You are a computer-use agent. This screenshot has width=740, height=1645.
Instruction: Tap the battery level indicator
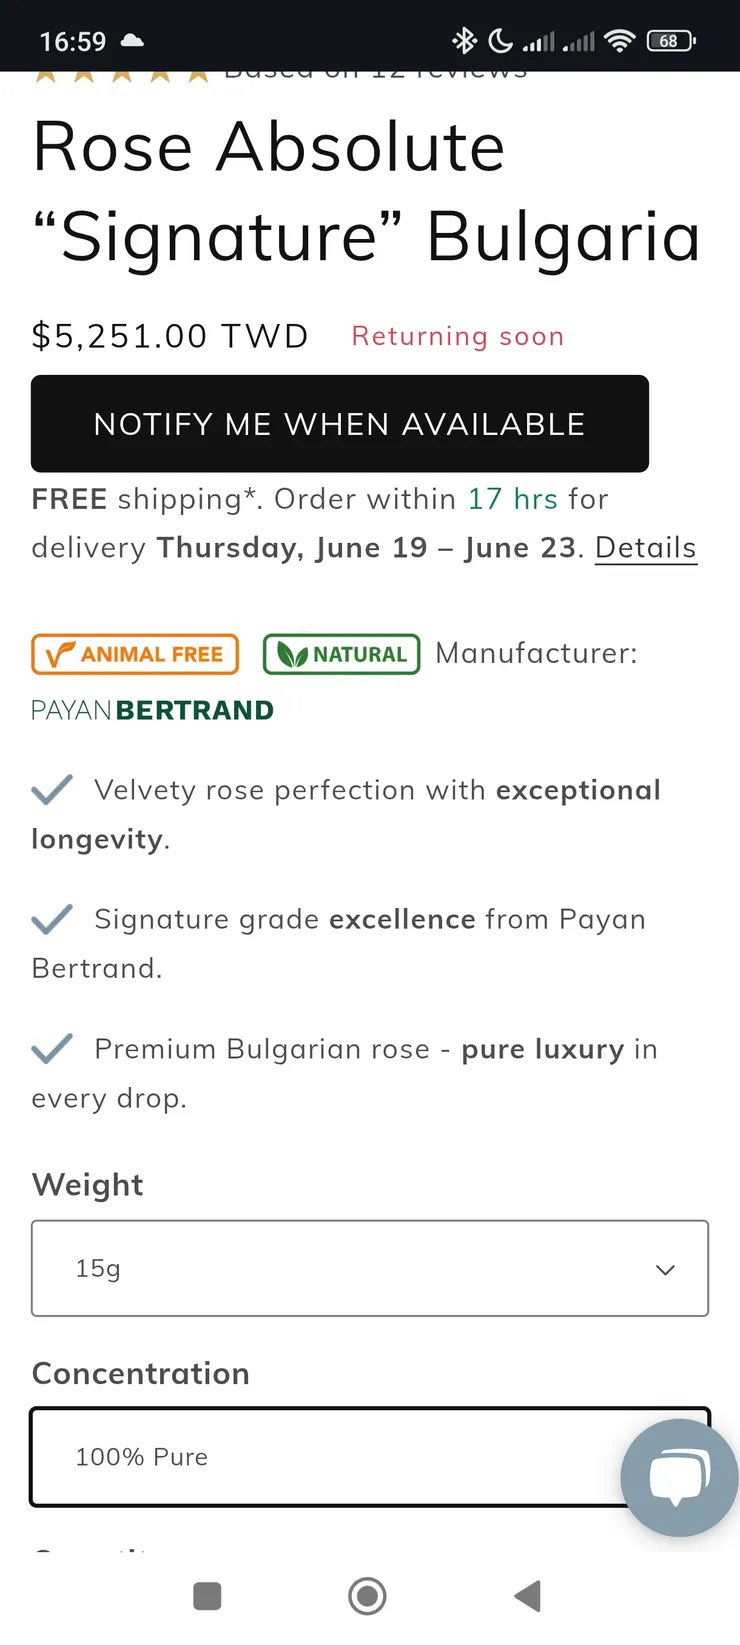tap(671, 41)
